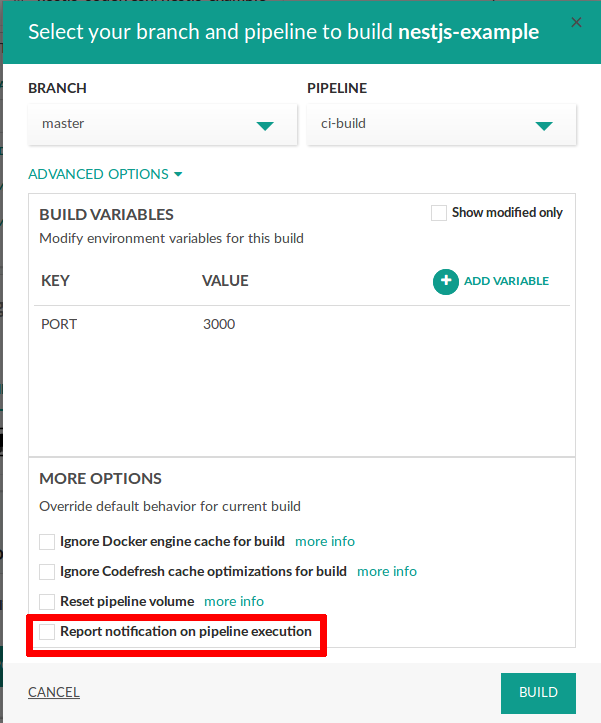Viewport: 601px width, 723px height.
Task: Click the CANCEL link
Action: pos(54,692)
